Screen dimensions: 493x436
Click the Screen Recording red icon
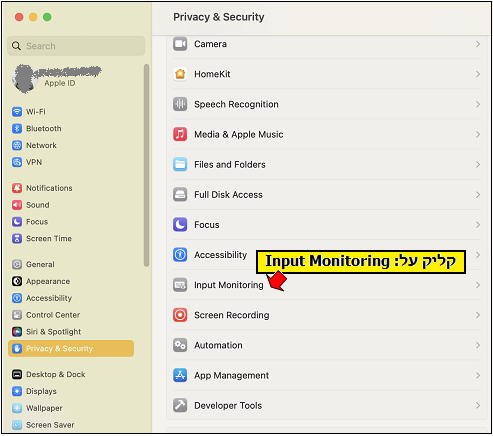180,315
